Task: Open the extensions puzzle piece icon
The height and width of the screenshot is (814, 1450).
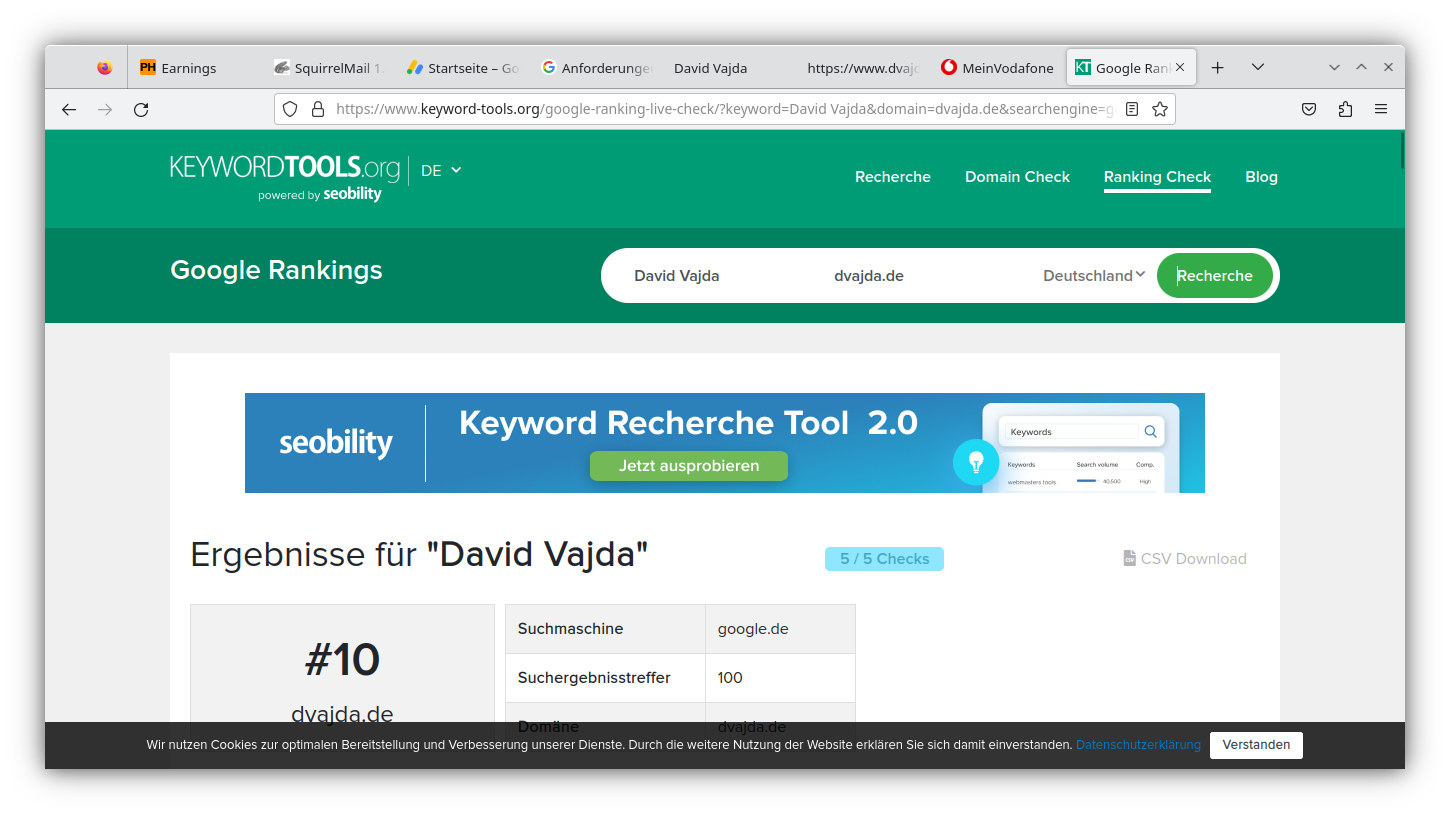Action: [x=1345, y=110]
